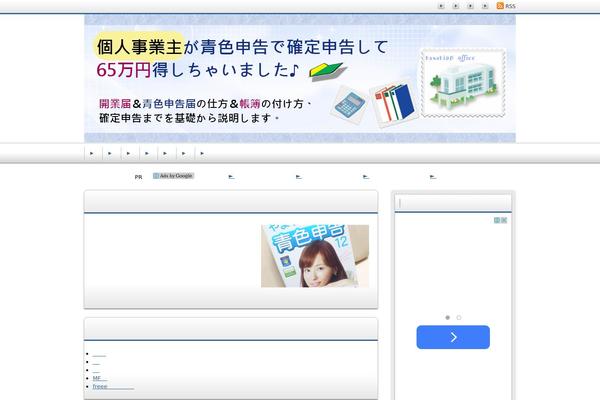
Task: Select the second arrow item in the main navigation bar
Action: click(x=110, y=153)
